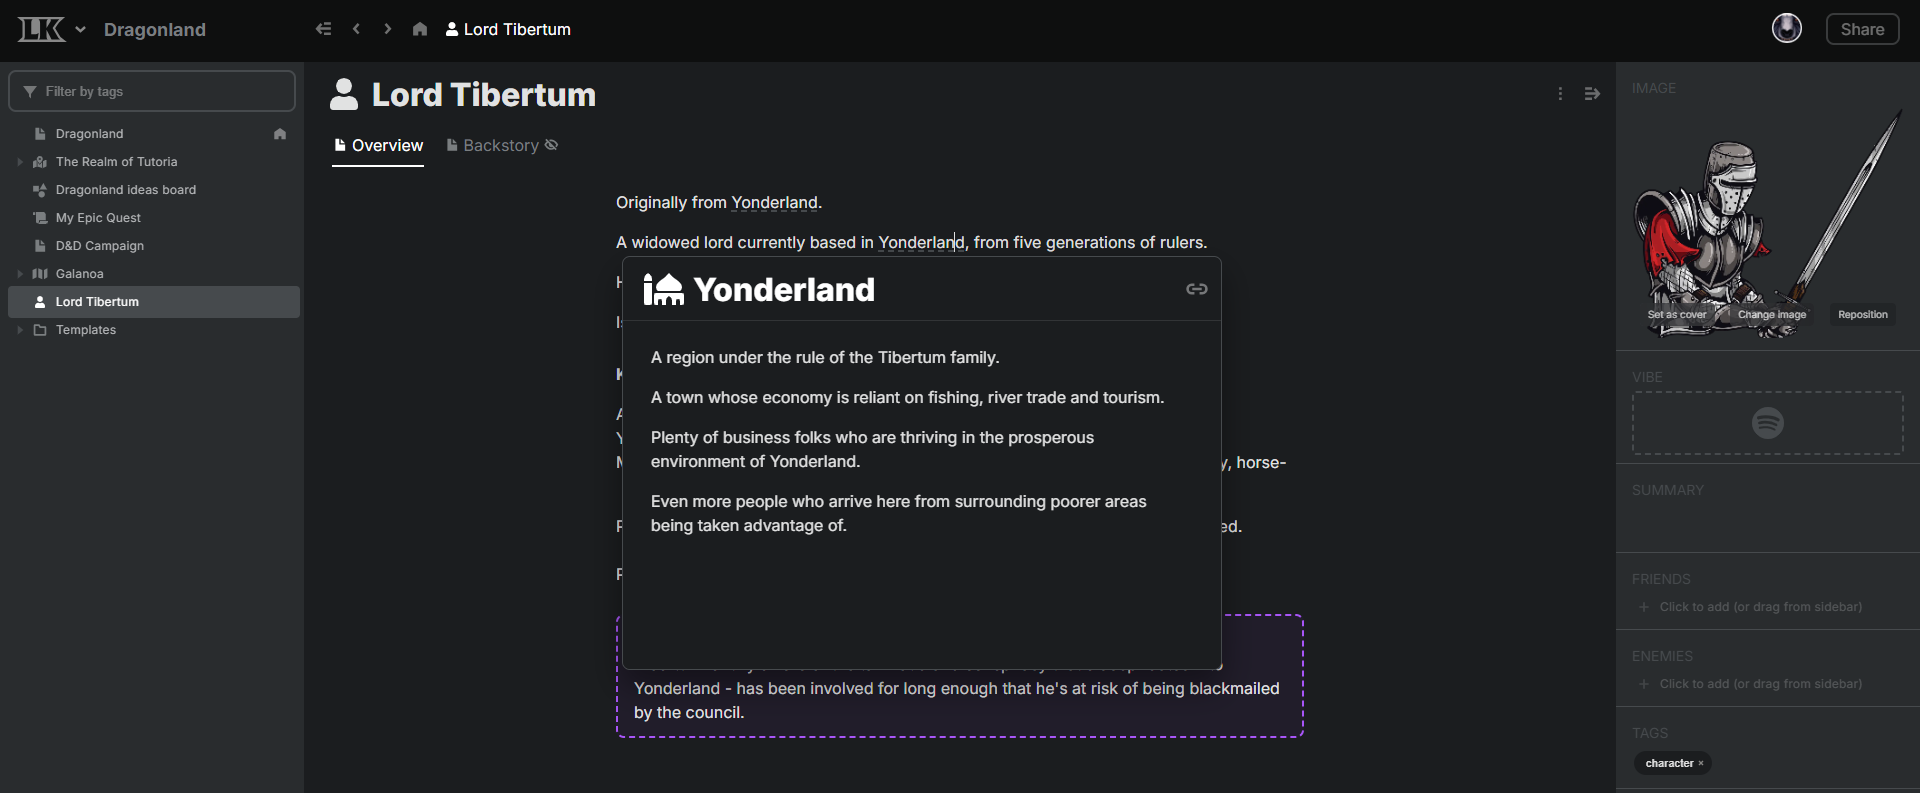Open My Epic Quest in sidebar
Image resolution: width=1920 pixels, height=793 pixels.
(98, 218)
